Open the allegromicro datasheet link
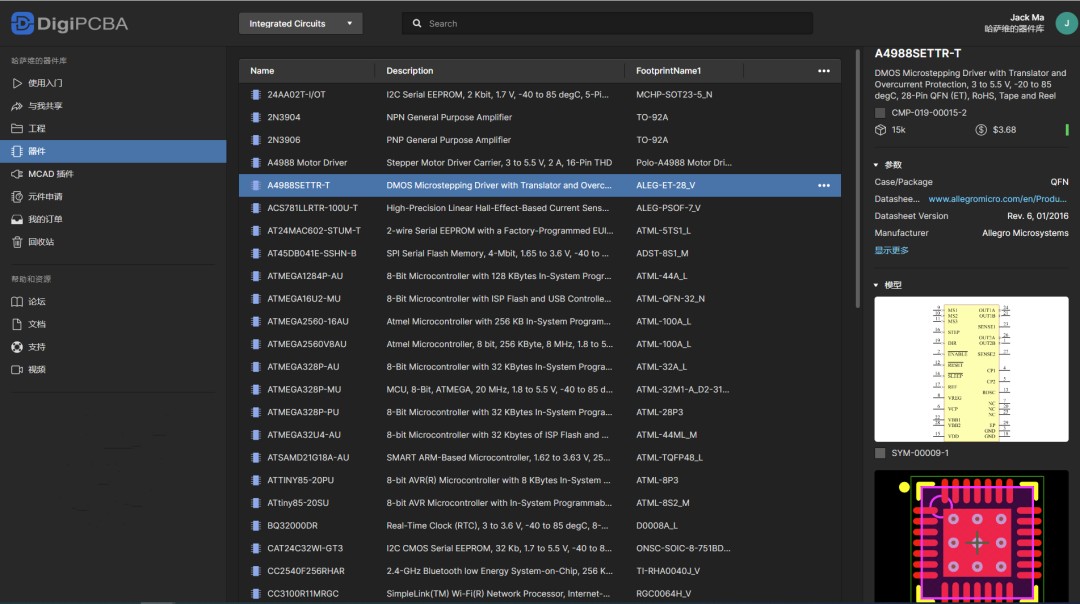This screenshot has width=1080, height=604. (x=998, y=199)
